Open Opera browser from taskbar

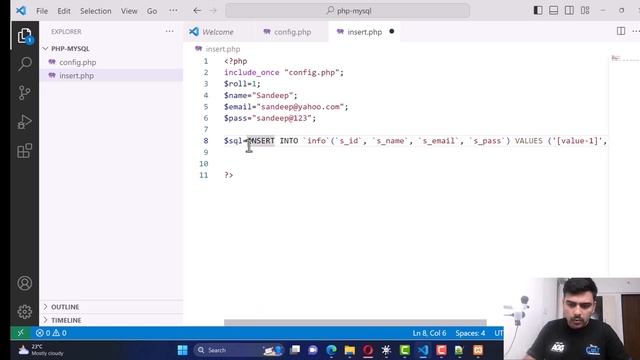point(368,350)
